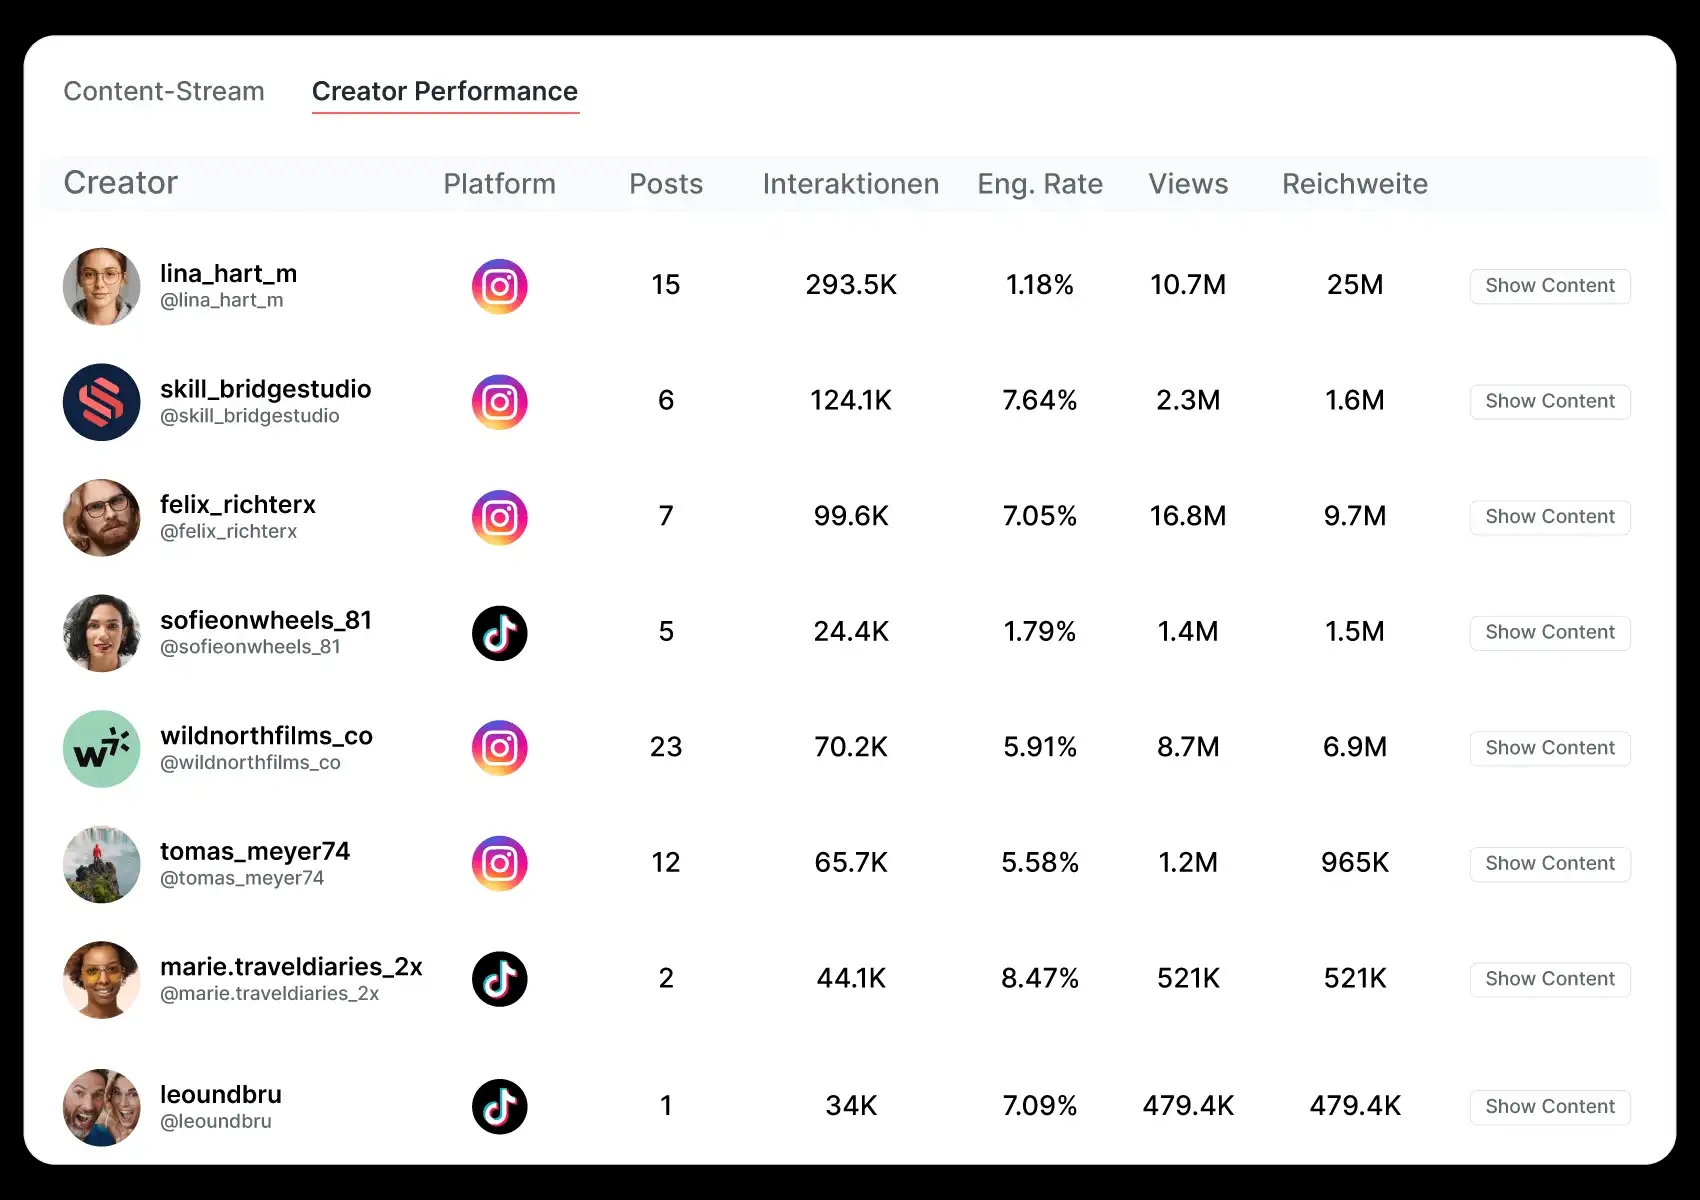Select the Creator Performance tab

click(x=445, y=91)
